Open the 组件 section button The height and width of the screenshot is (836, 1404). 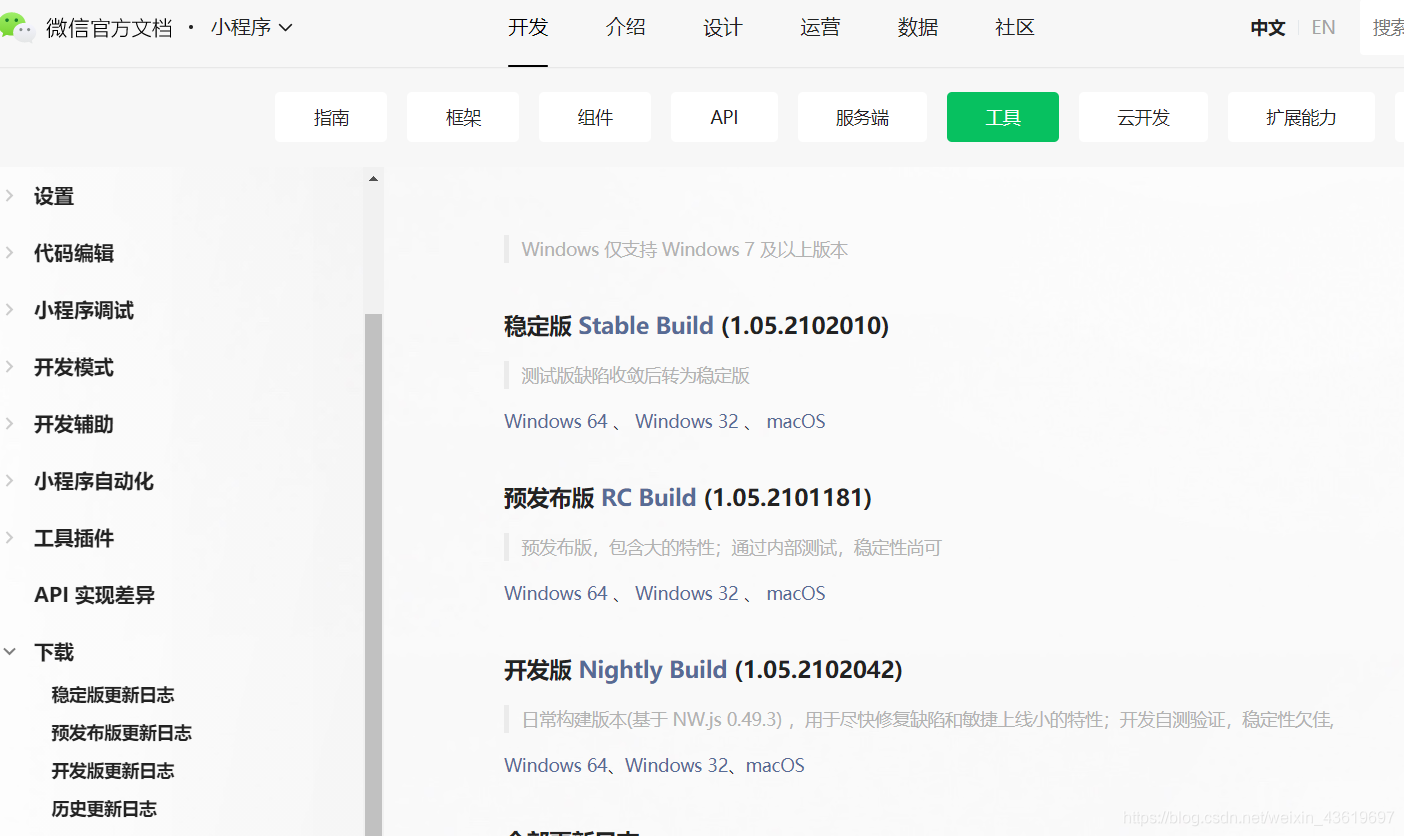pyautogui.click(x=595, y=117)
